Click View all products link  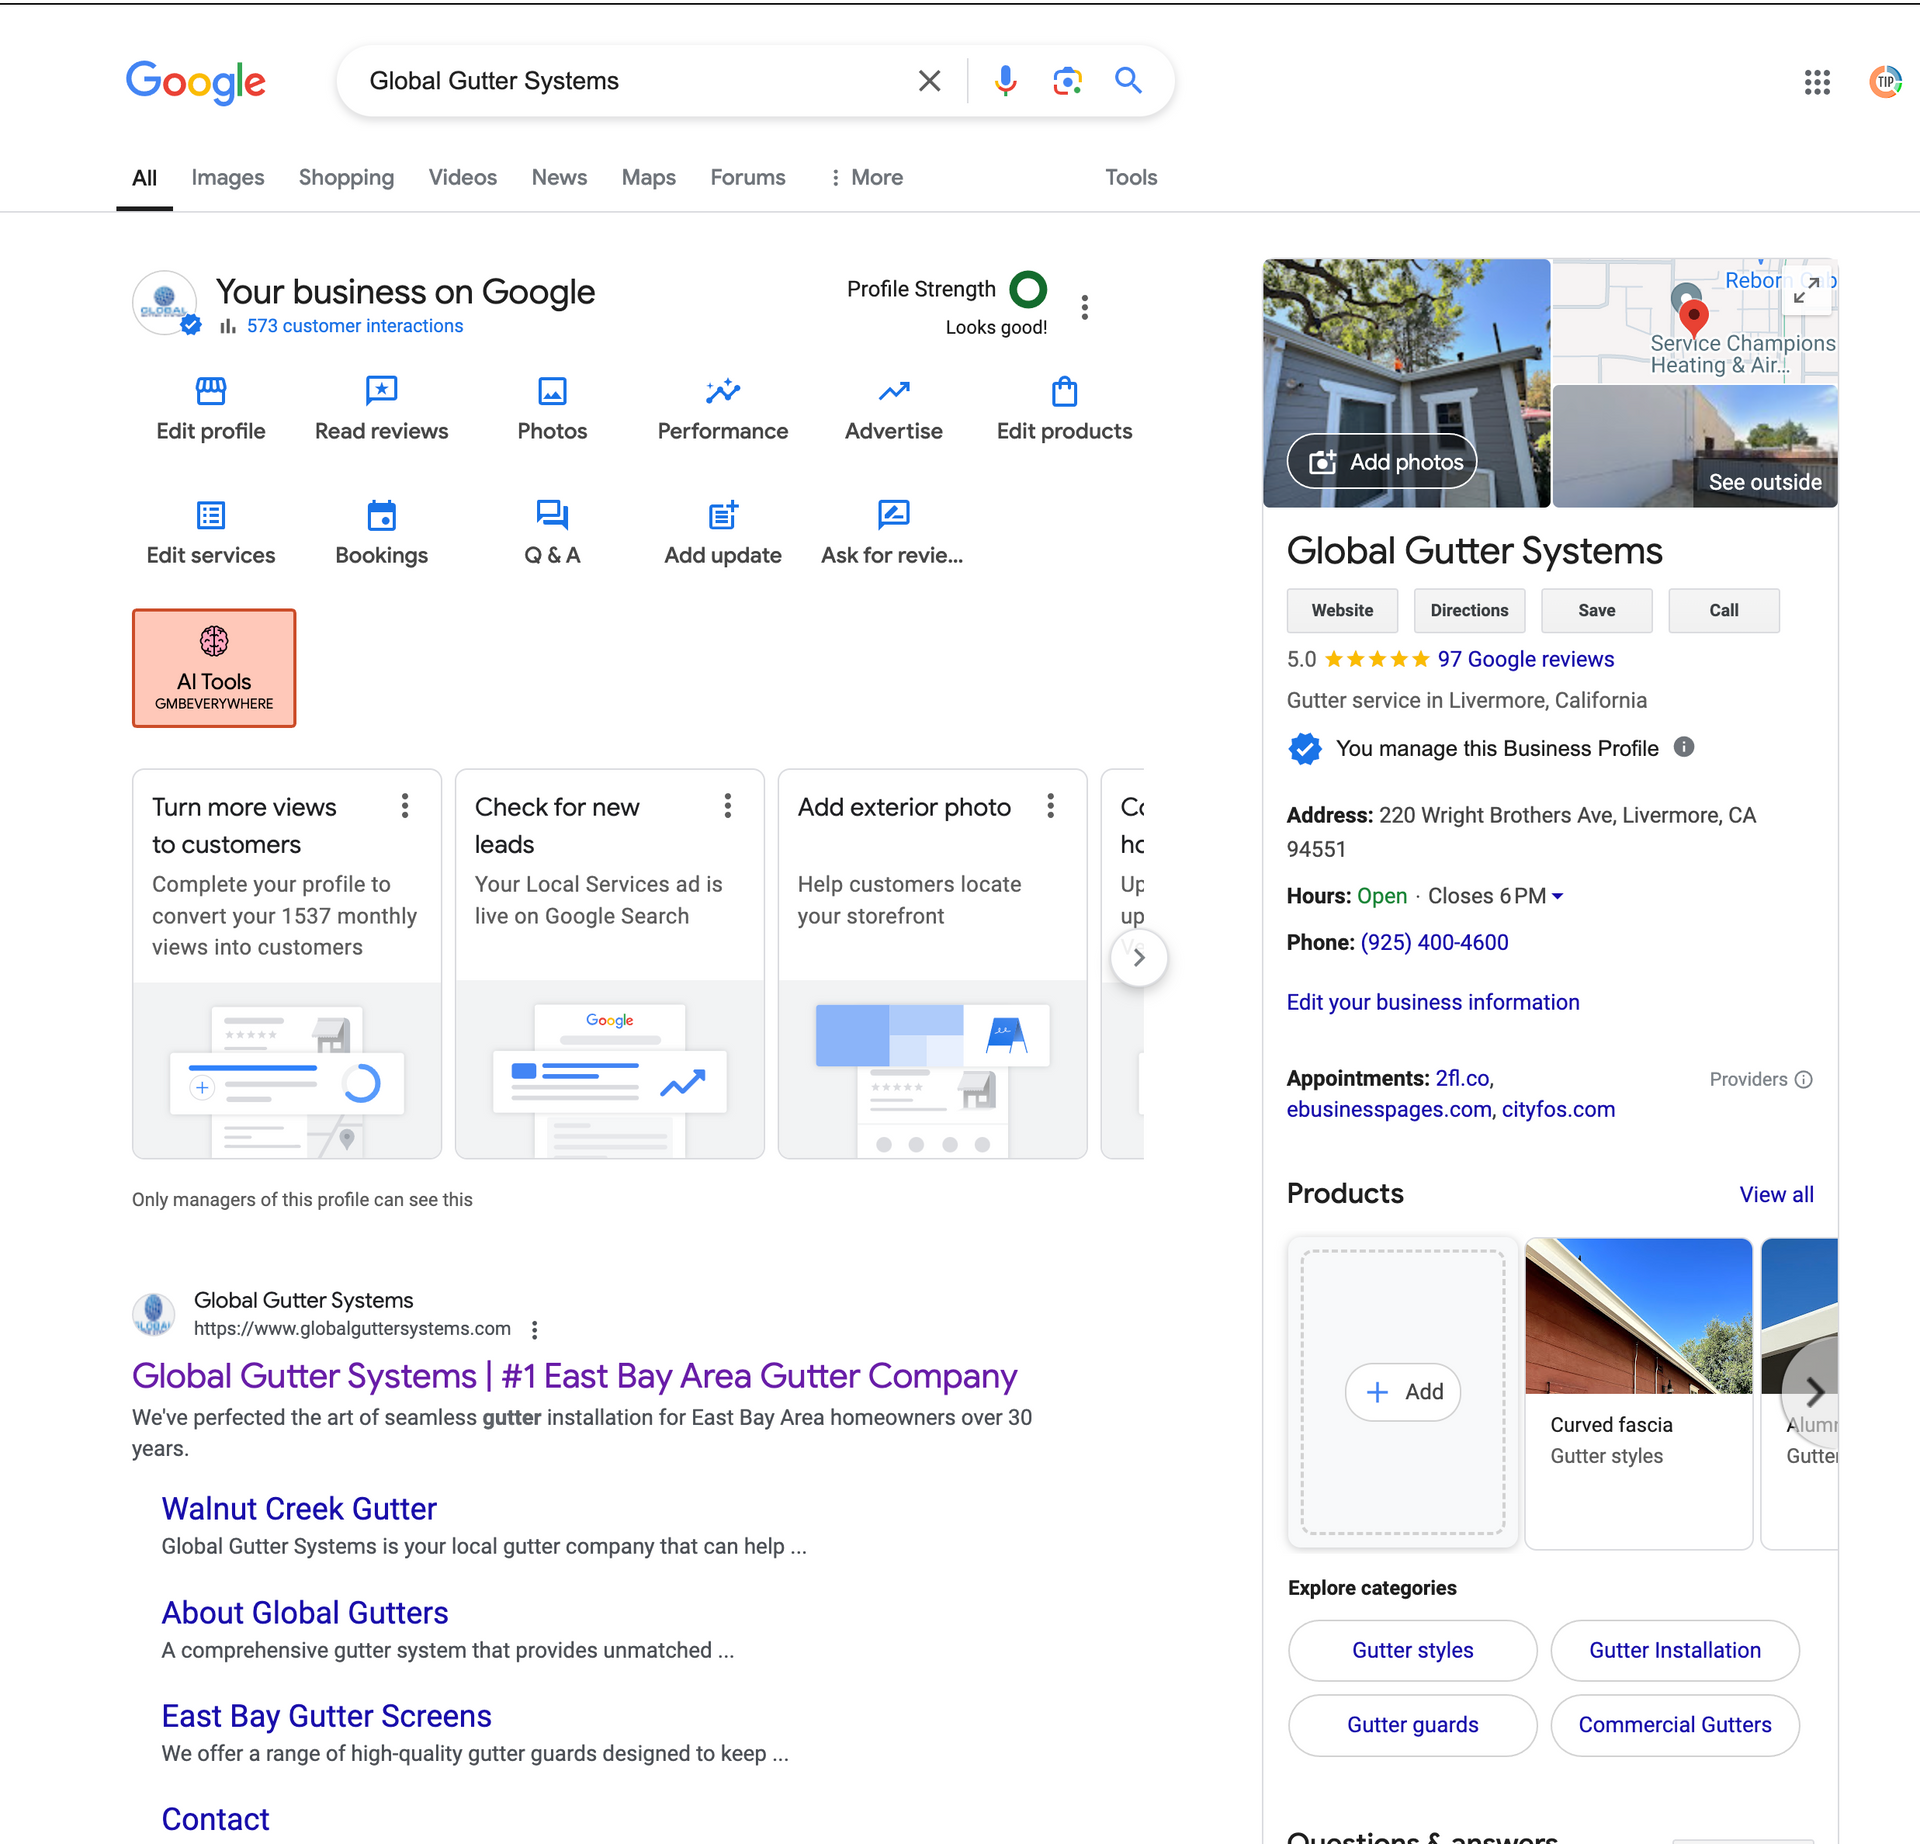[x=1776, y=1194]
